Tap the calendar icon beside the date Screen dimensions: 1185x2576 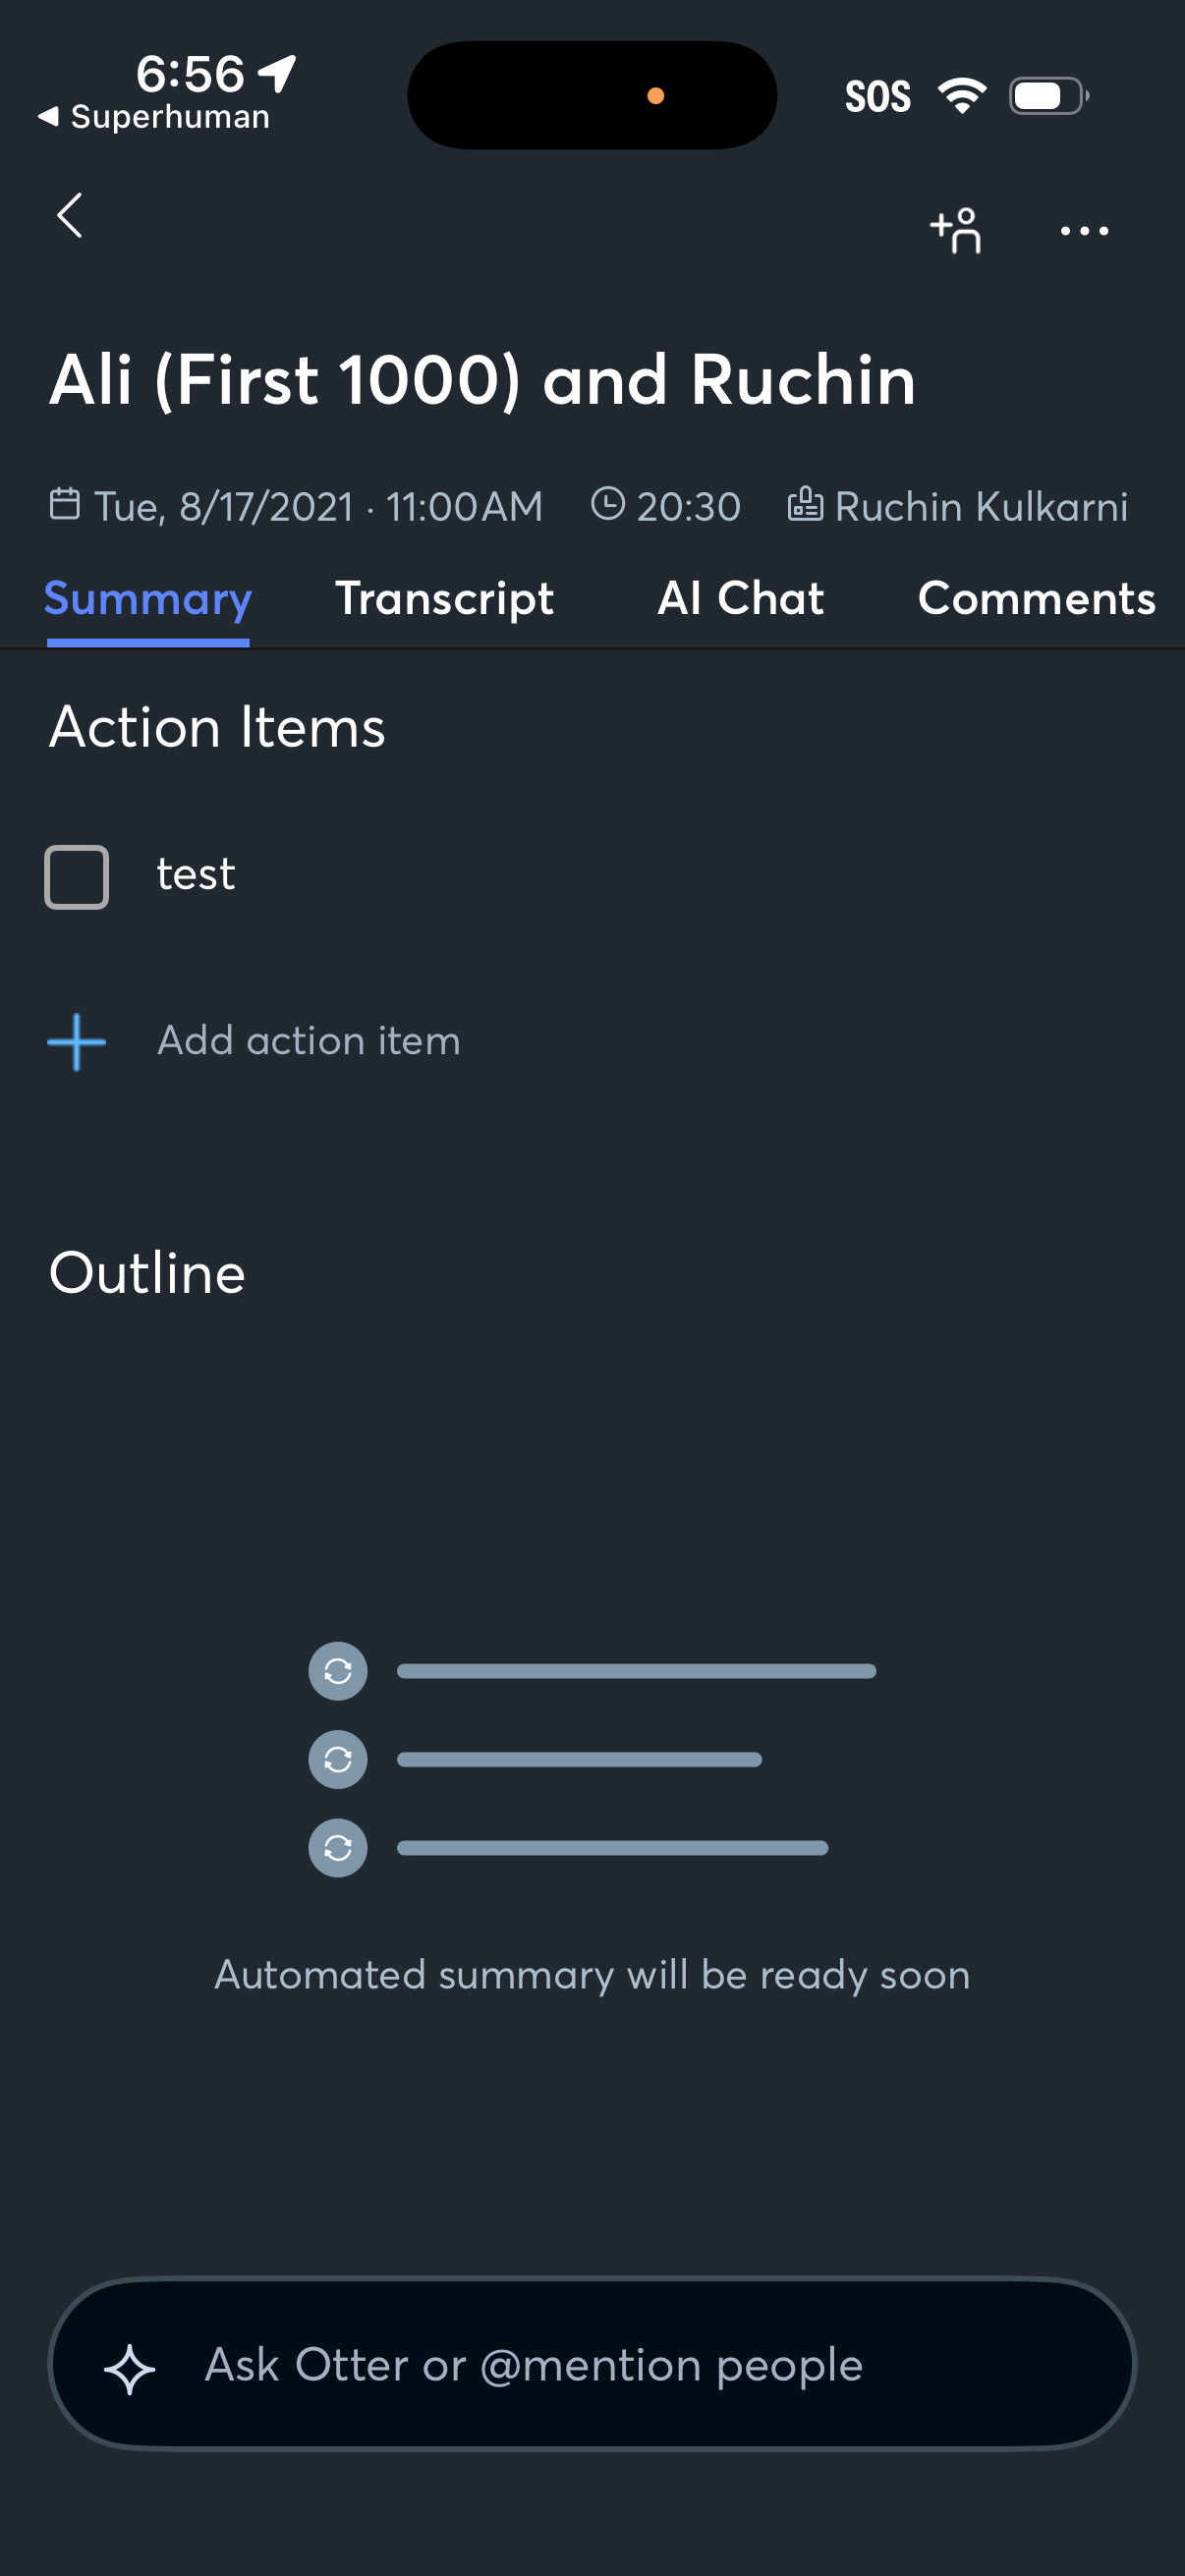click(65, 504)
